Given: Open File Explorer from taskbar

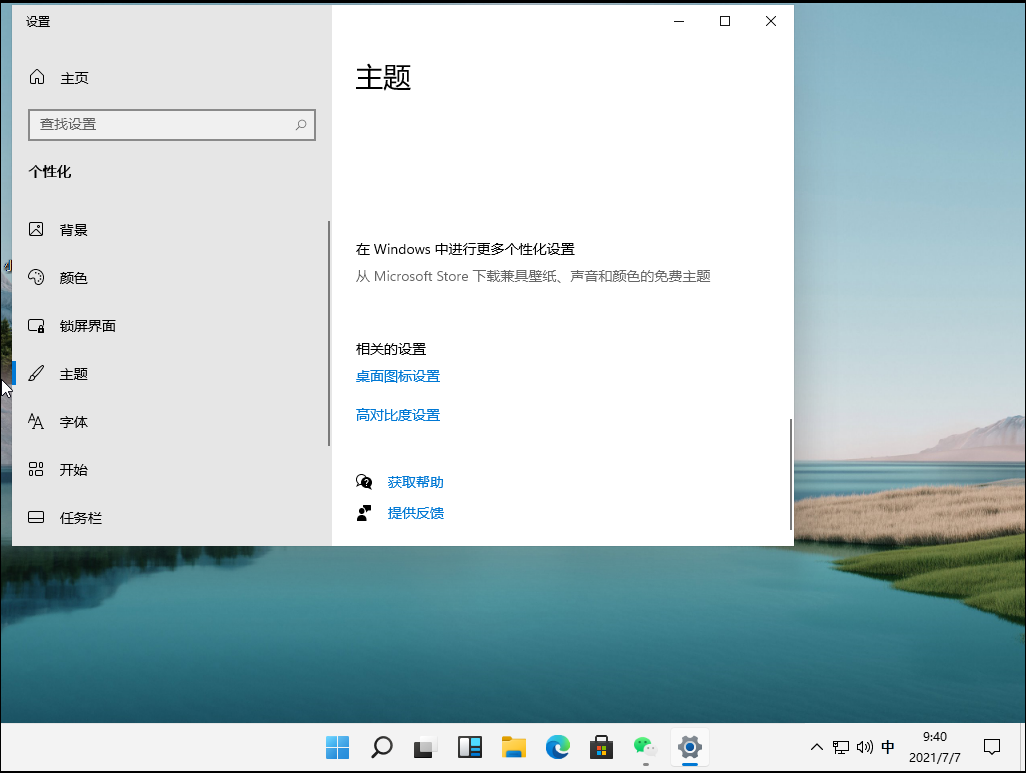Looking at the screenshot, I should click(x=513, y=747).
